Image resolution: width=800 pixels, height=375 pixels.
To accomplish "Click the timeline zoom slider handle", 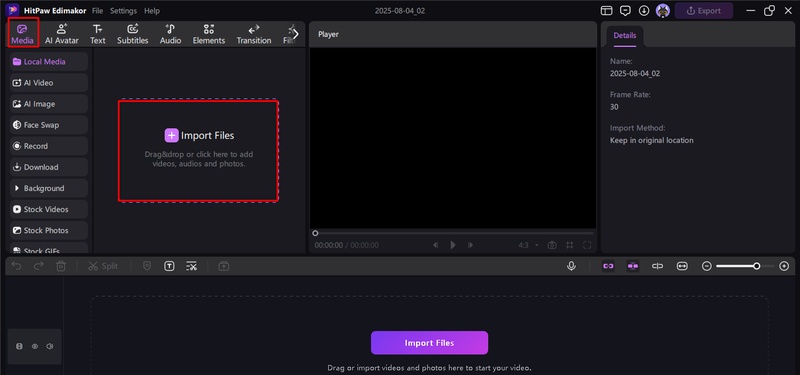I will (757, 266).
